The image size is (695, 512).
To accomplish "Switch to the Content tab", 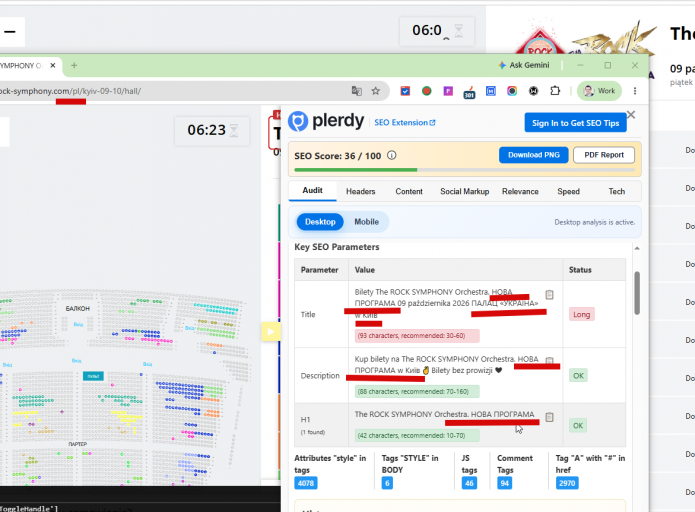I will pos(409,192).
